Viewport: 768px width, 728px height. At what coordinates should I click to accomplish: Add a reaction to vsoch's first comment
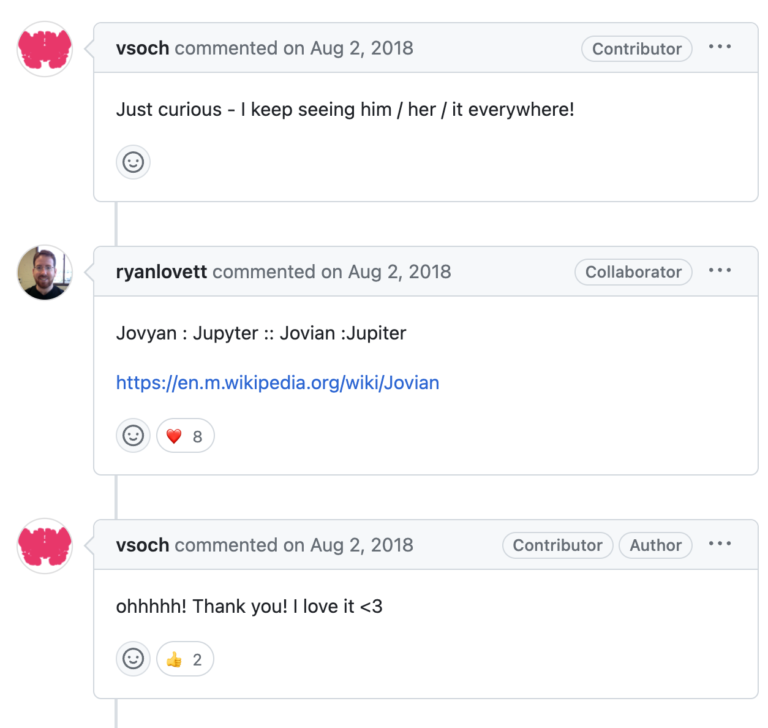click(133, 162)
